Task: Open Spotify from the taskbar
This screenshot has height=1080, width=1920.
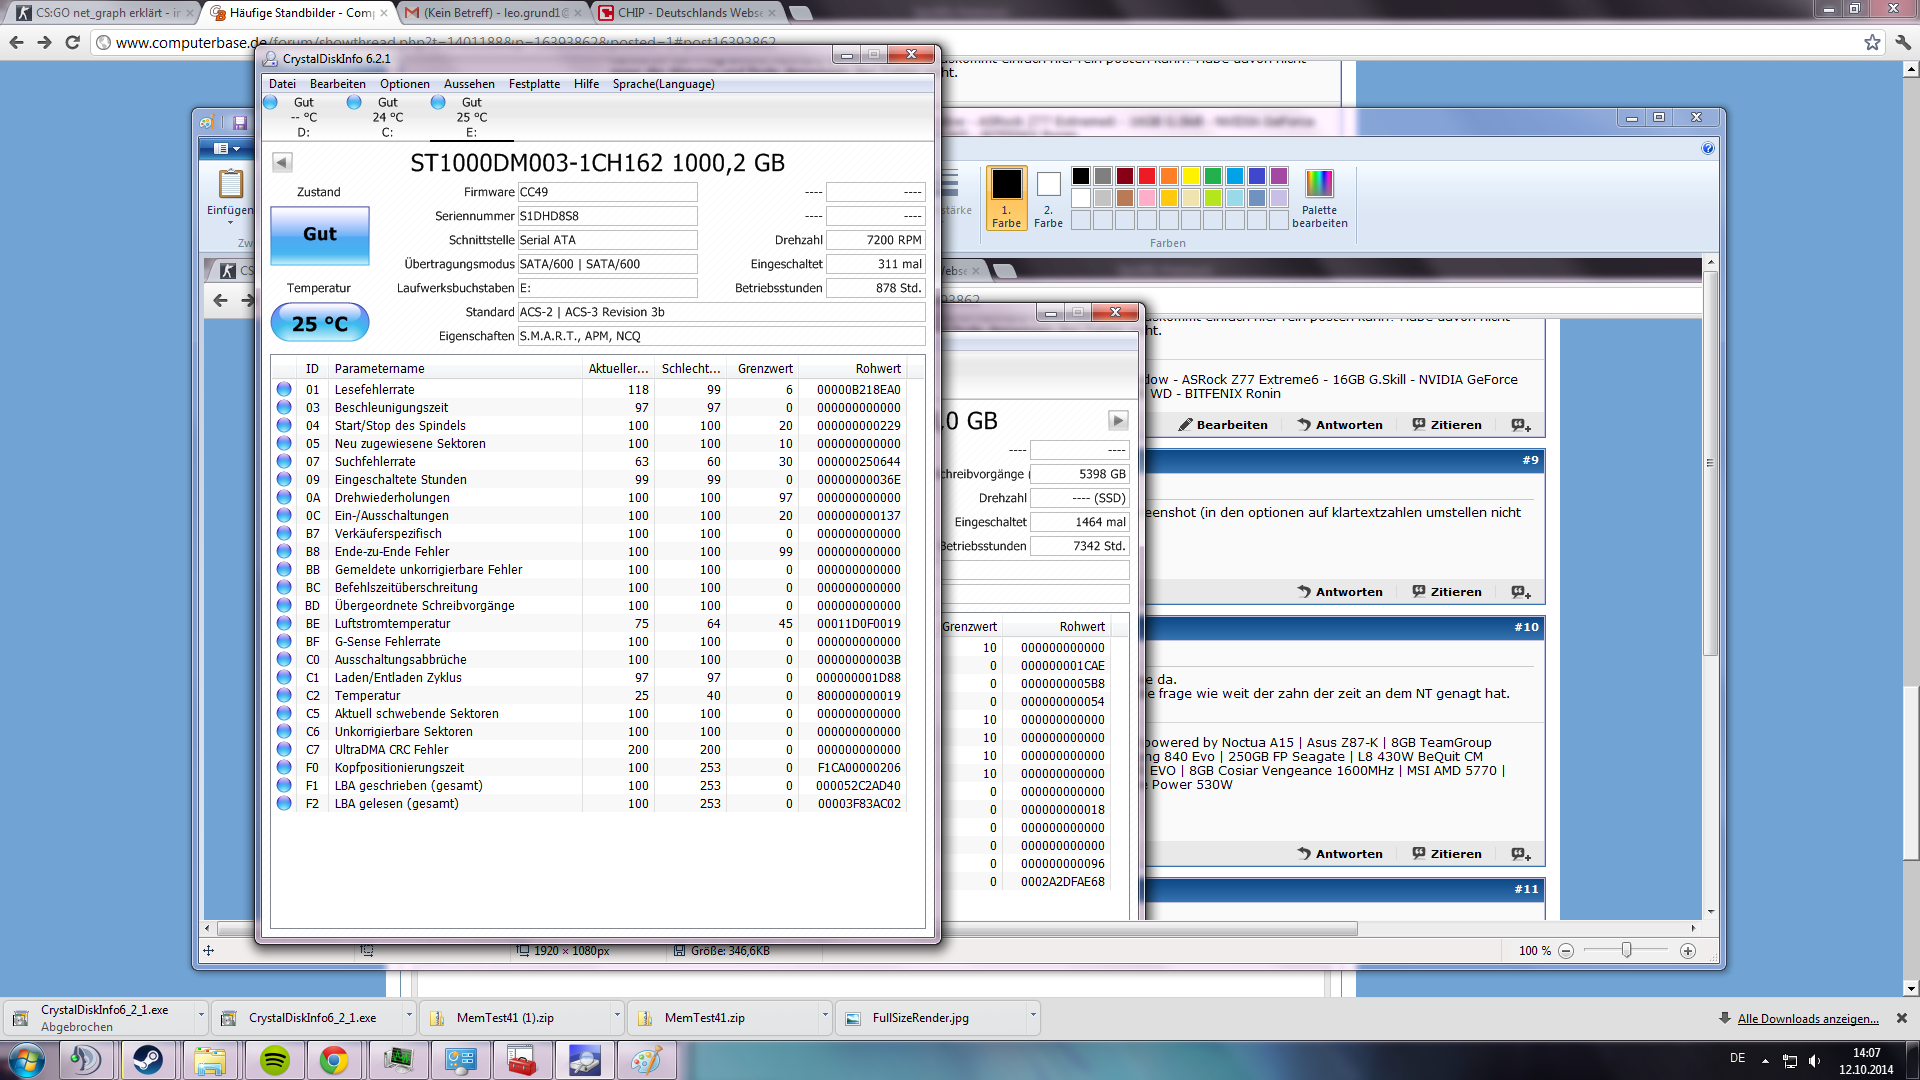Action: 274,1060
